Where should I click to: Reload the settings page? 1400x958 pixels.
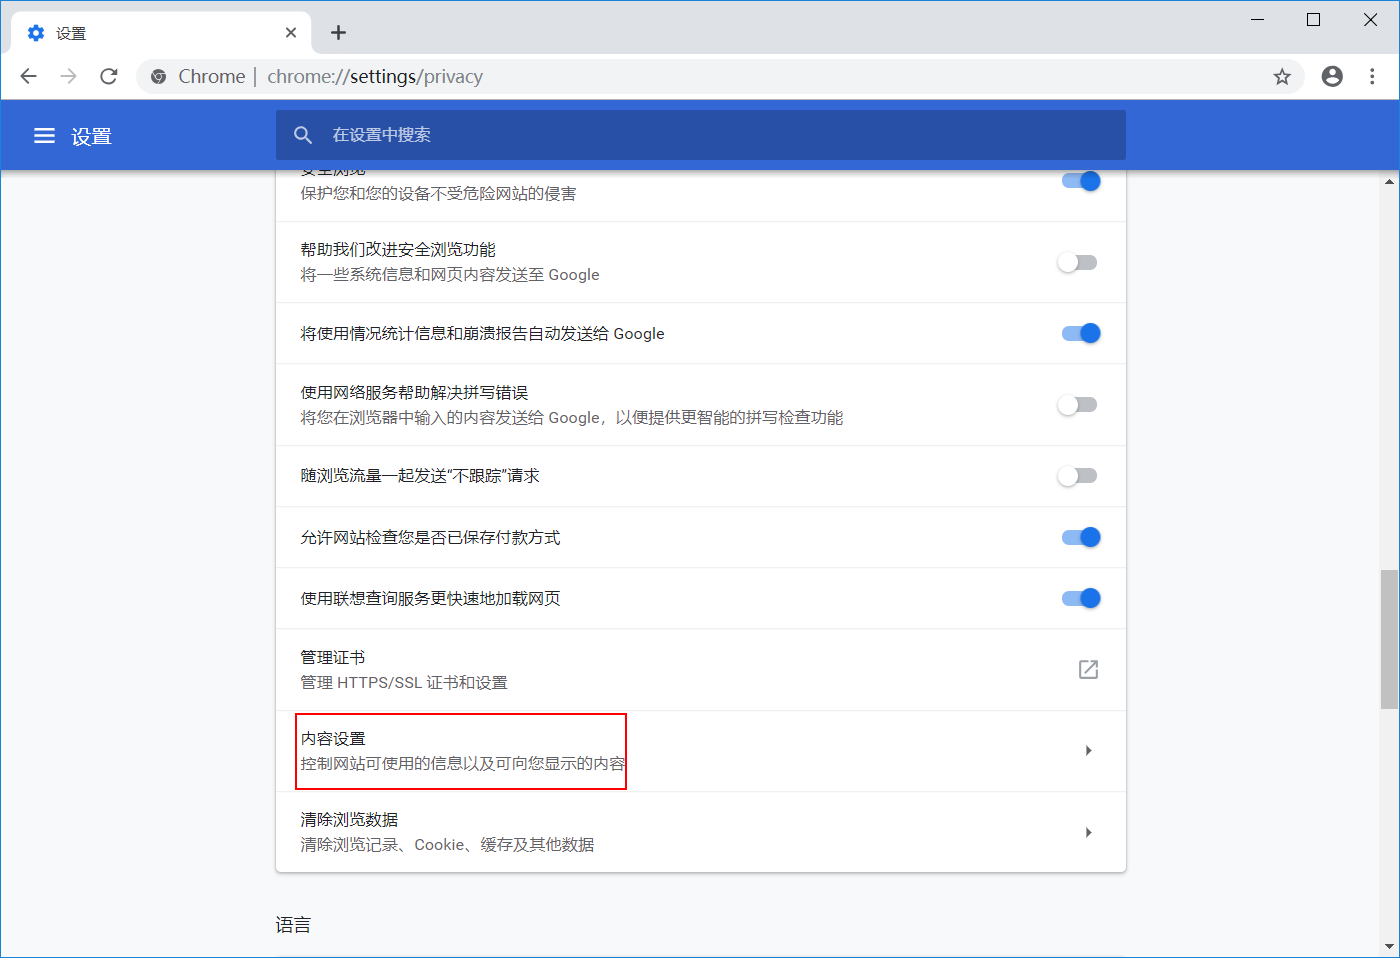point(108,76)
